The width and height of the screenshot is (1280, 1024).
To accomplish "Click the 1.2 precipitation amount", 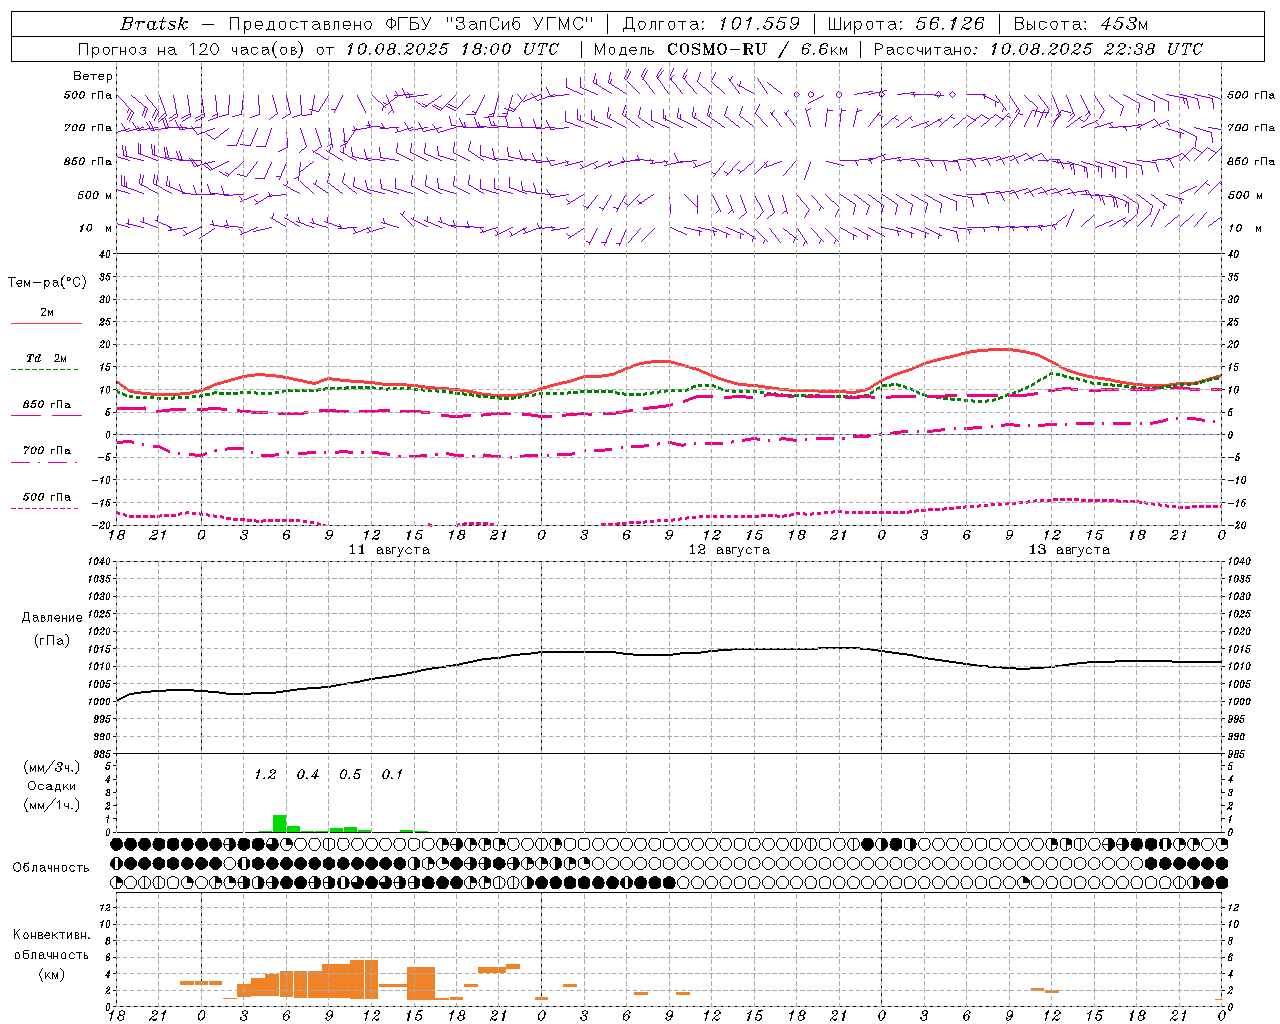I will (x=265, y=774).
